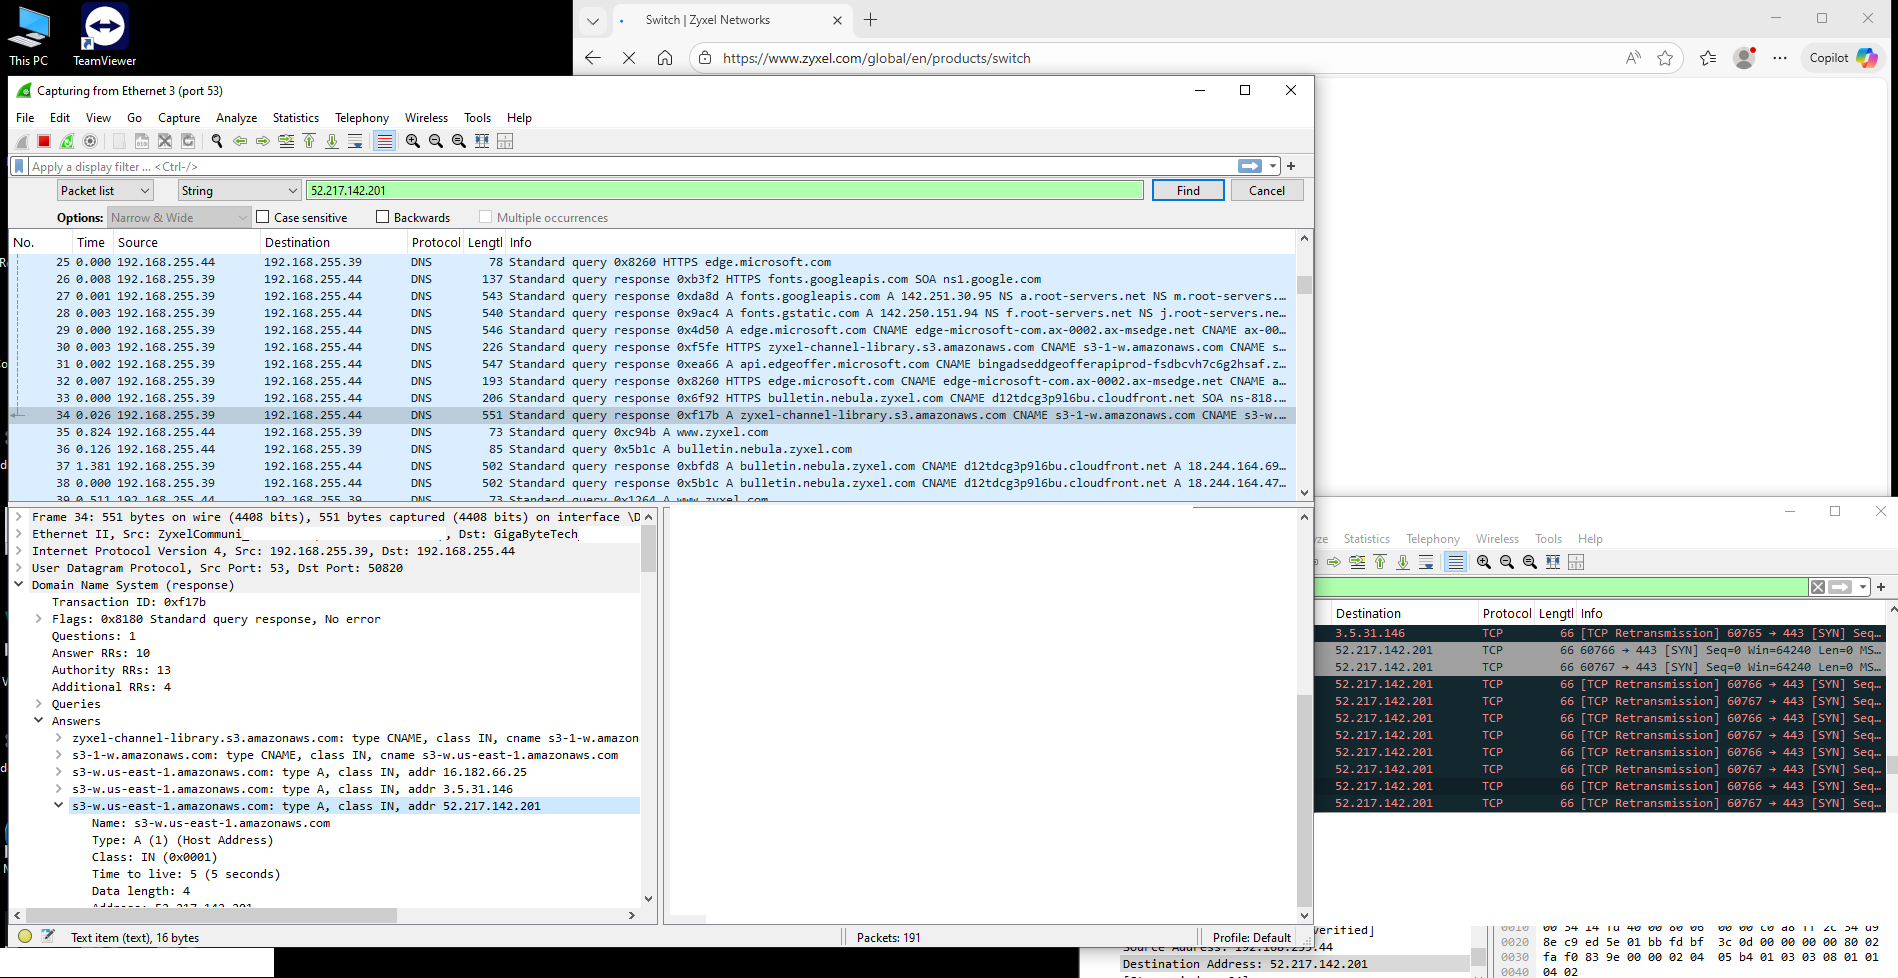
Task: Open capture options gear icon
Action: coord(90,141)
